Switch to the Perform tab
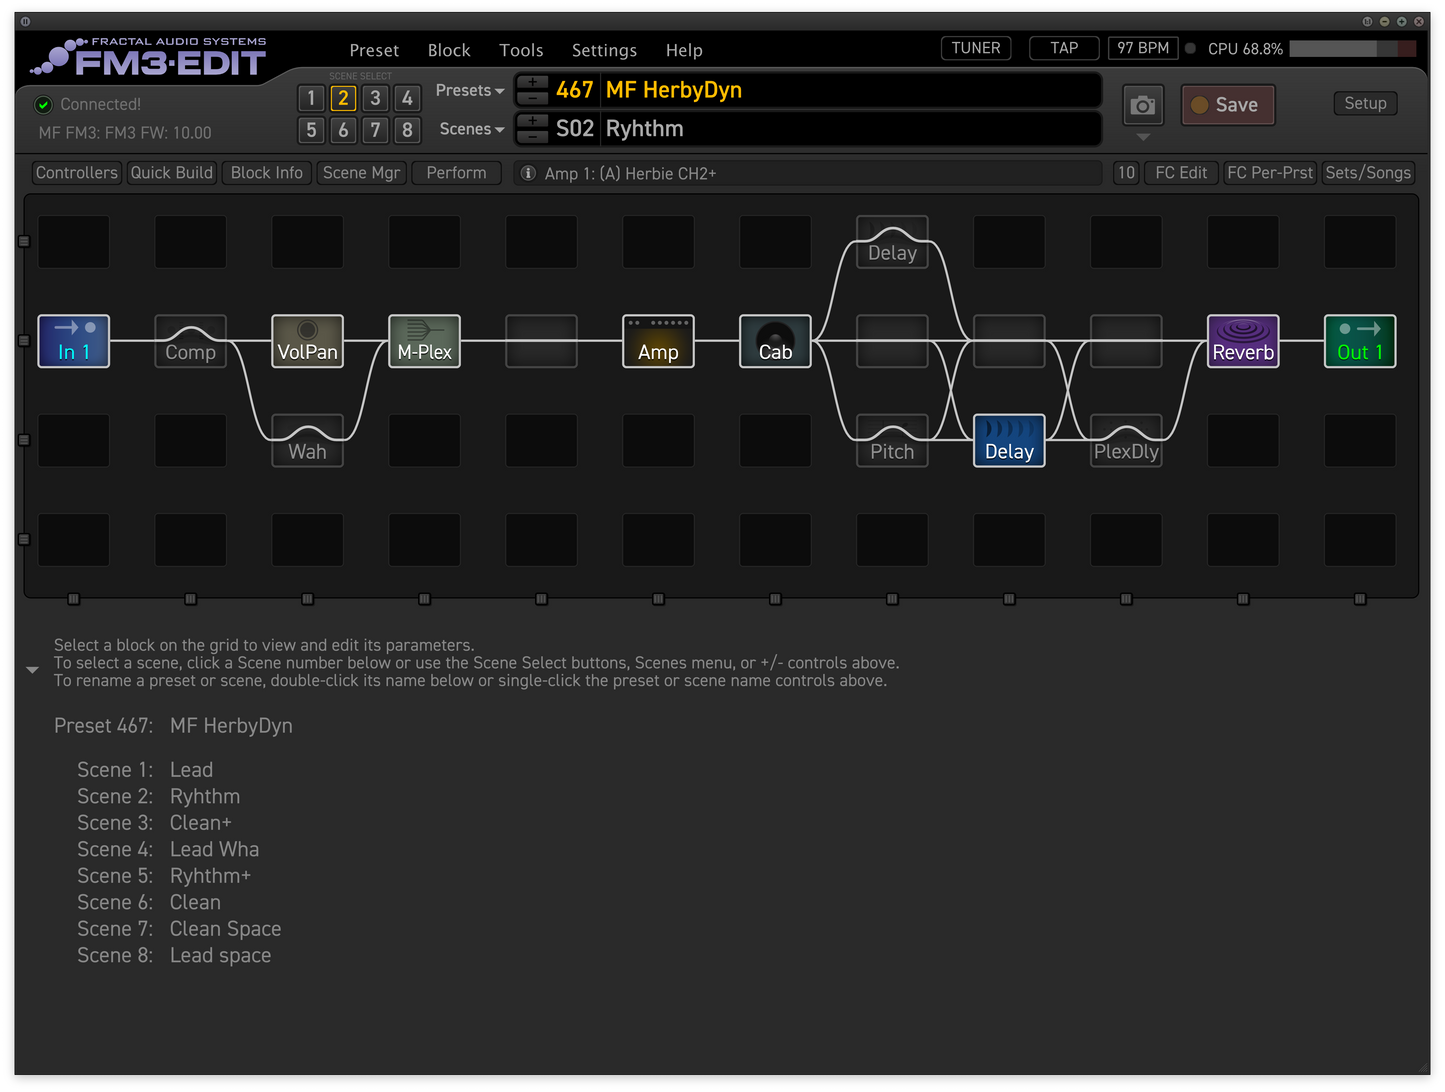Screen dimensions: 1445x1092 [x=456, y=172]
